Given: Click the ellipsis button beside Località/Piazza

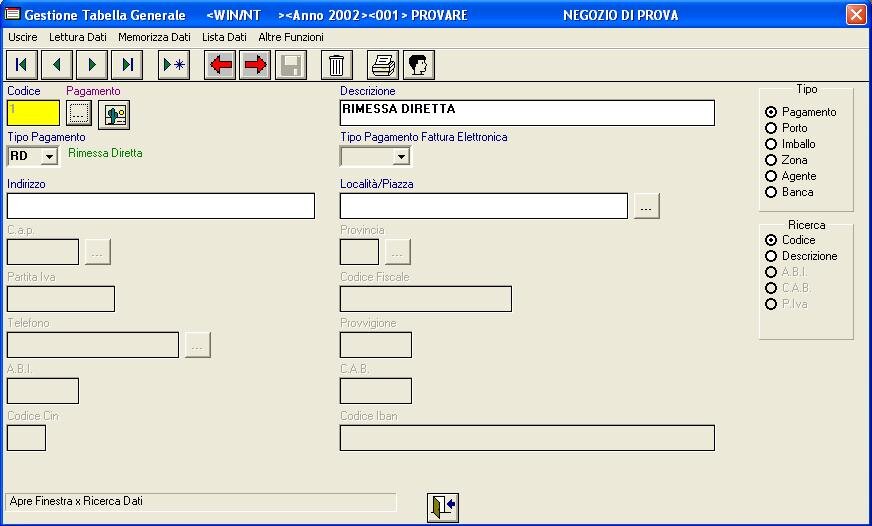Looking at the screenshot, I should click(x=647, y=206).
